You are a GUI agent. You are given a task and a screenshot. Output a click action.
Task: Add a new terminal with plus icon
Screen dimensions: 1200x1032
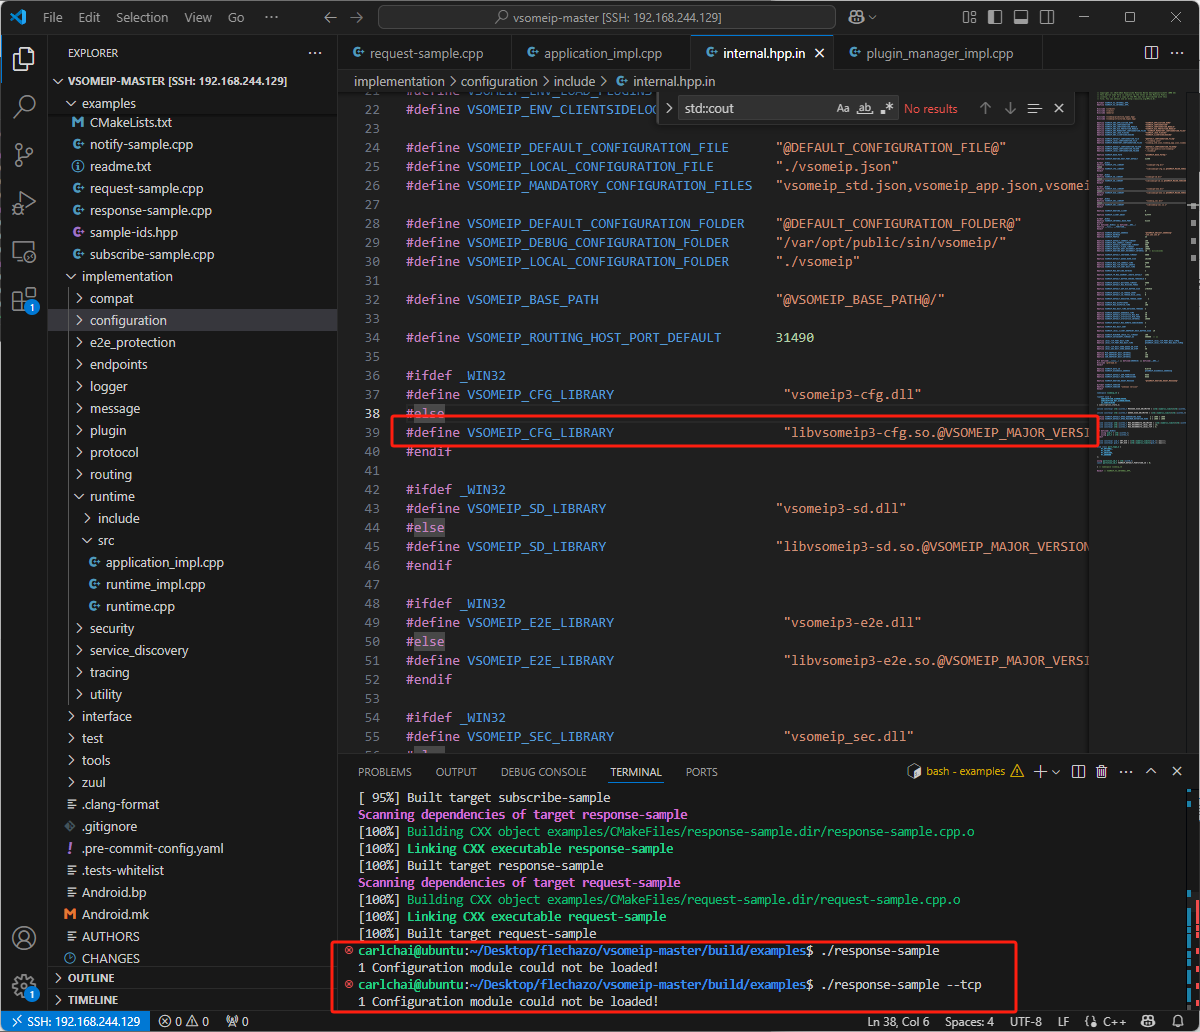point(1040,771)
